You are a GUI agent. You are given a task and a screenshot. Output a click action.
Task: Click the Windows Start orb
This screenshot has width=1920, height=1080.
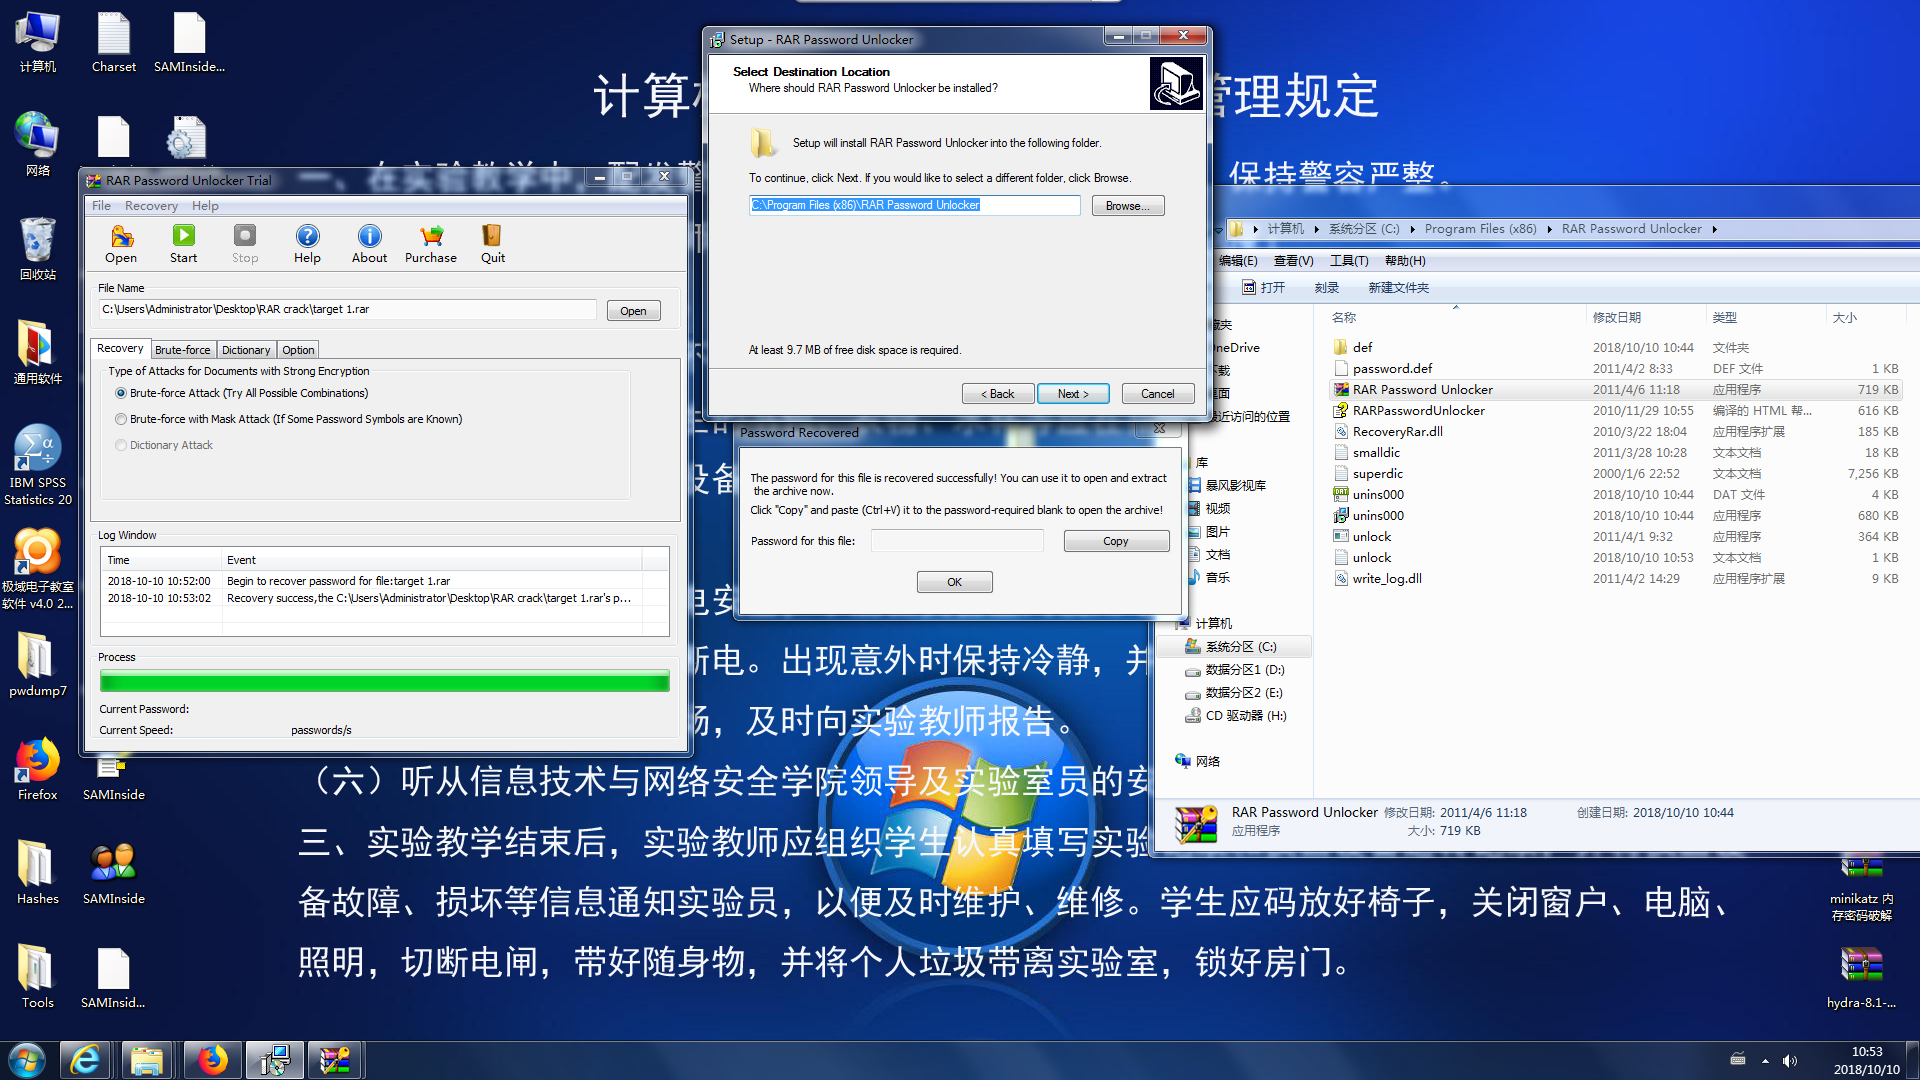click(x=27, y=1060)
